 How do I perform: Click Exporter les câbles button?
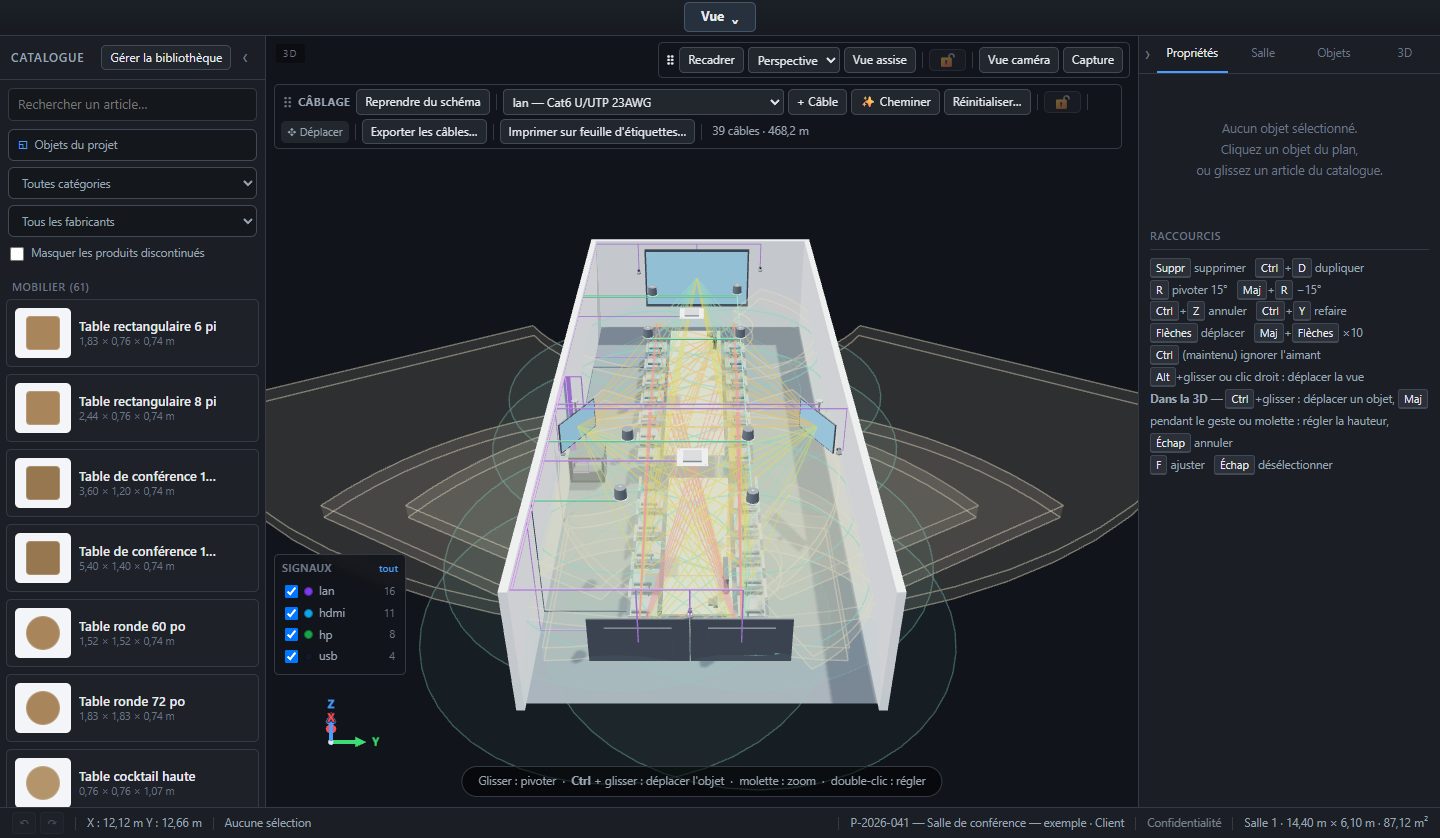(426, 132)
